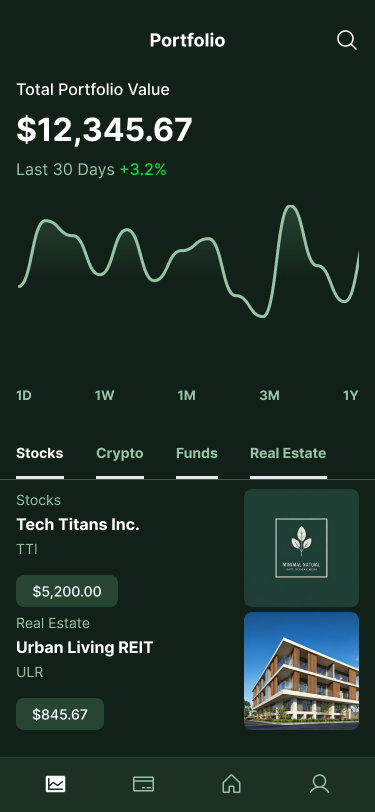This screenshot has height=812, width=375.
Task: Open the Tech Titans Inc. leaf logo thumbnail
Action: [x=301, y=548]
